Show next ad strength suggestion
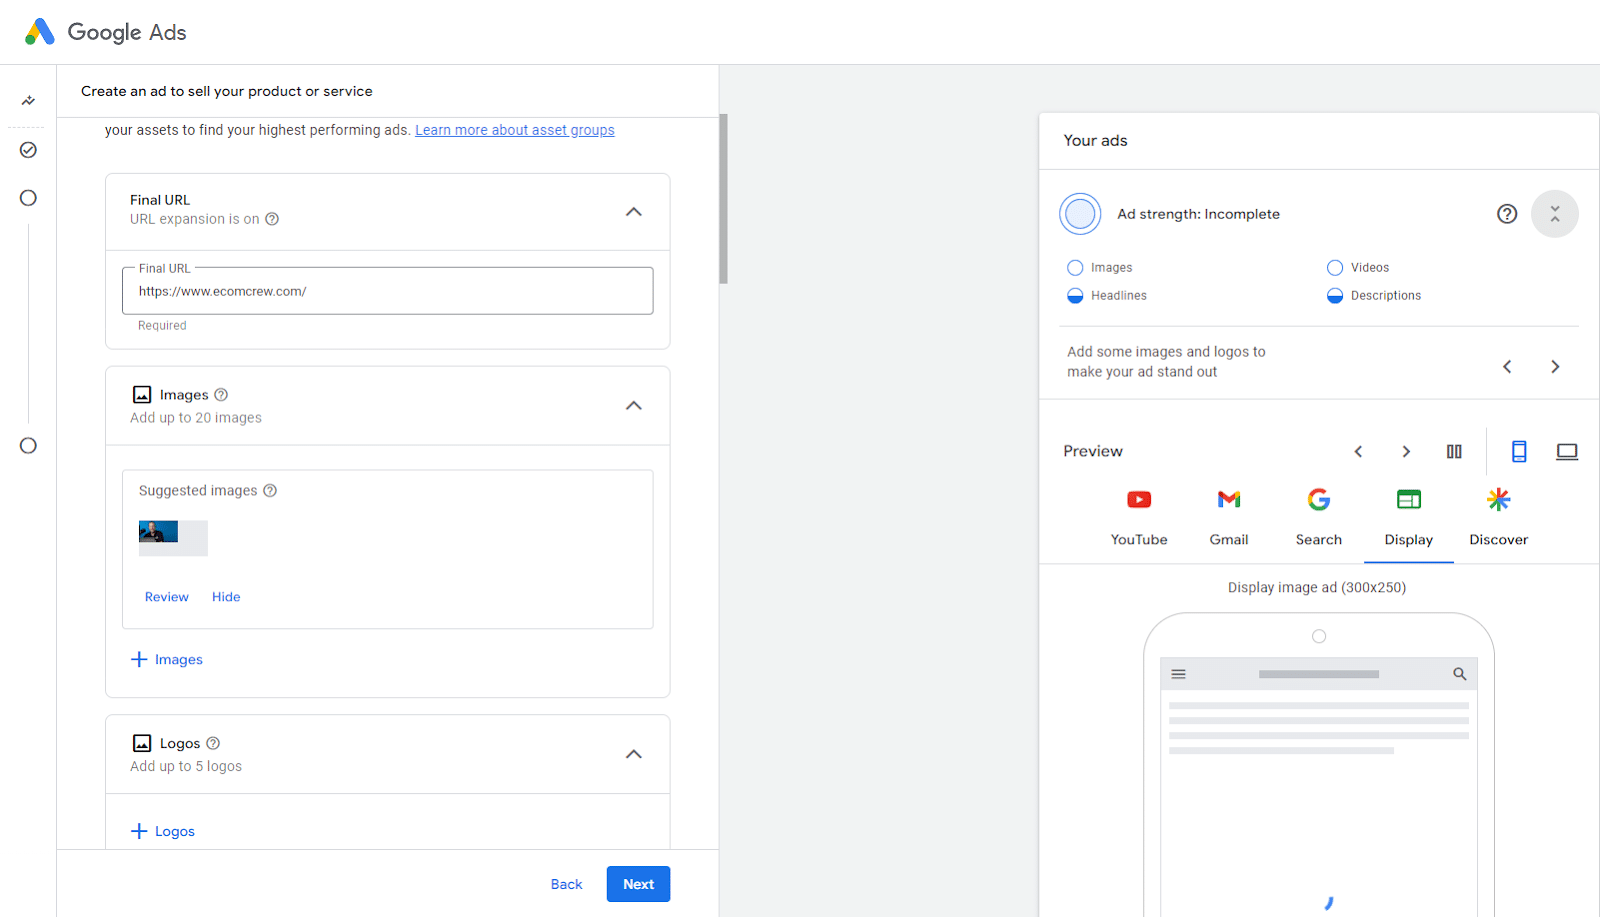 (1555, 367)
